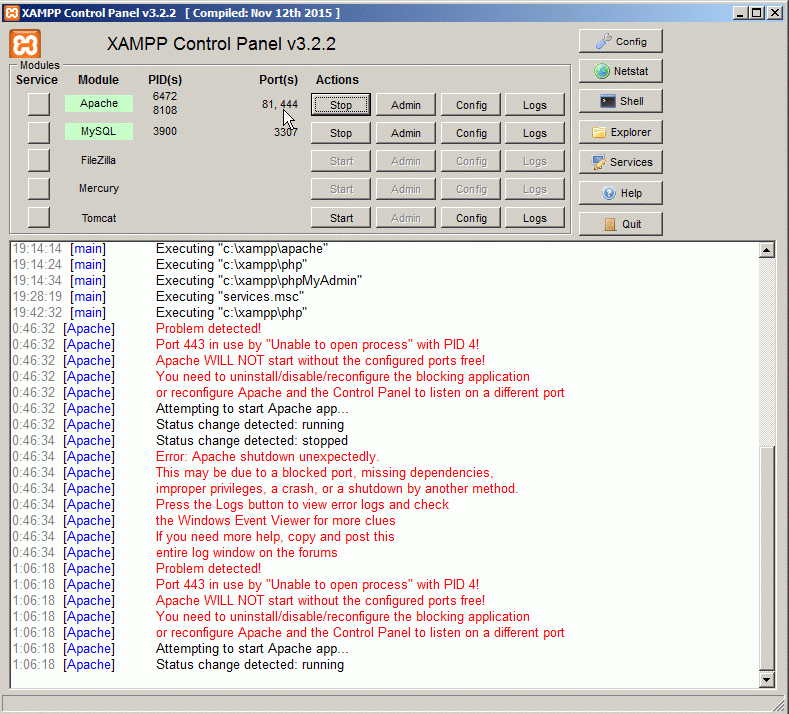The height and width of the screenshot is (714, 789).
Task: View Tomcat Logs
Action: [534, 218]
